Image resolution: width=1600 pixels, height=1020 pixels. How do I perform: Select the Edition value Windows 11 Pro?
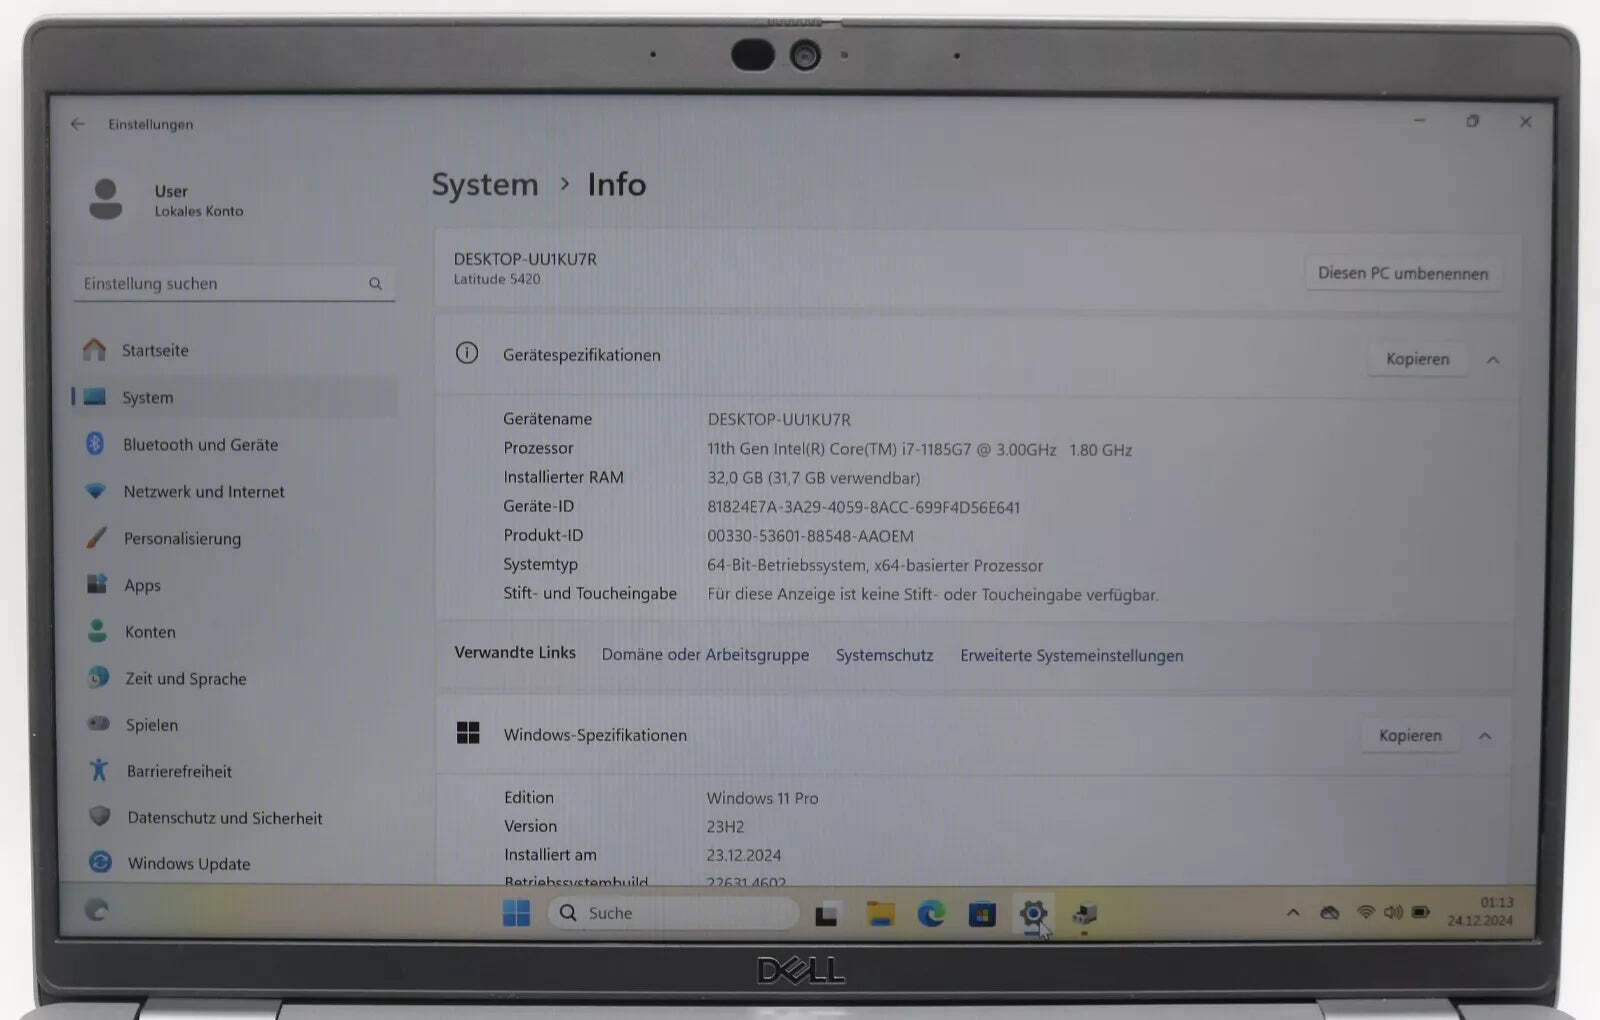pos(762,798)
